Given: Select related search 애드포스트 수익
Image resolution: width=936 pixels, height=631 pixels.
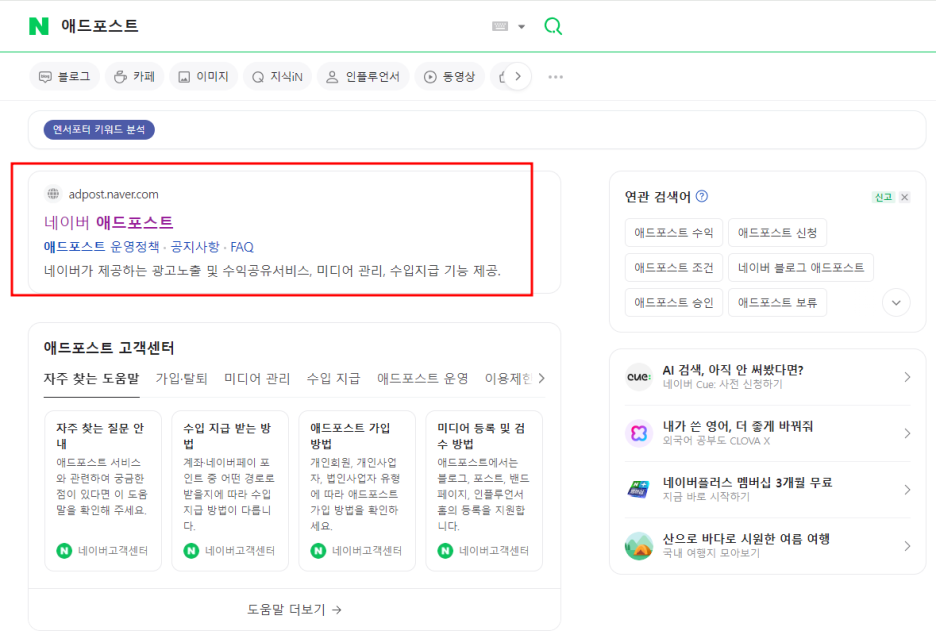Looking at the screenshot, I should 674,232.
